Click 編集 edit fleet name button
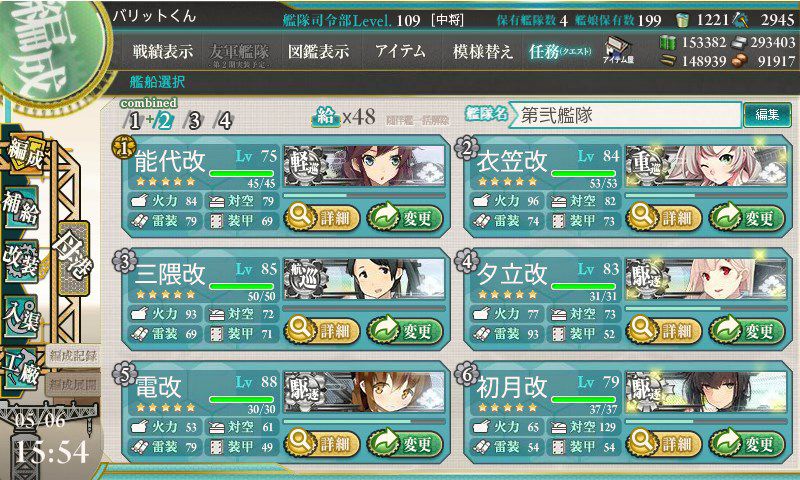The image size is (800, 480). [x=767, y=114]
